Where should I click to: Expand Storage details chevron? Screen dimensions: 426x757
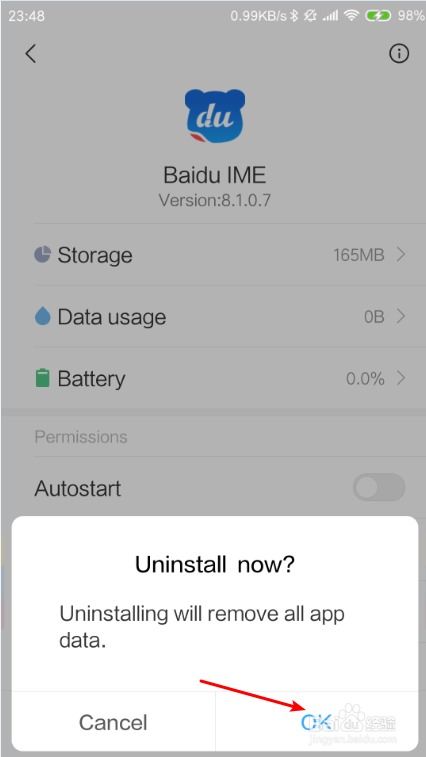tap(401, 254)
